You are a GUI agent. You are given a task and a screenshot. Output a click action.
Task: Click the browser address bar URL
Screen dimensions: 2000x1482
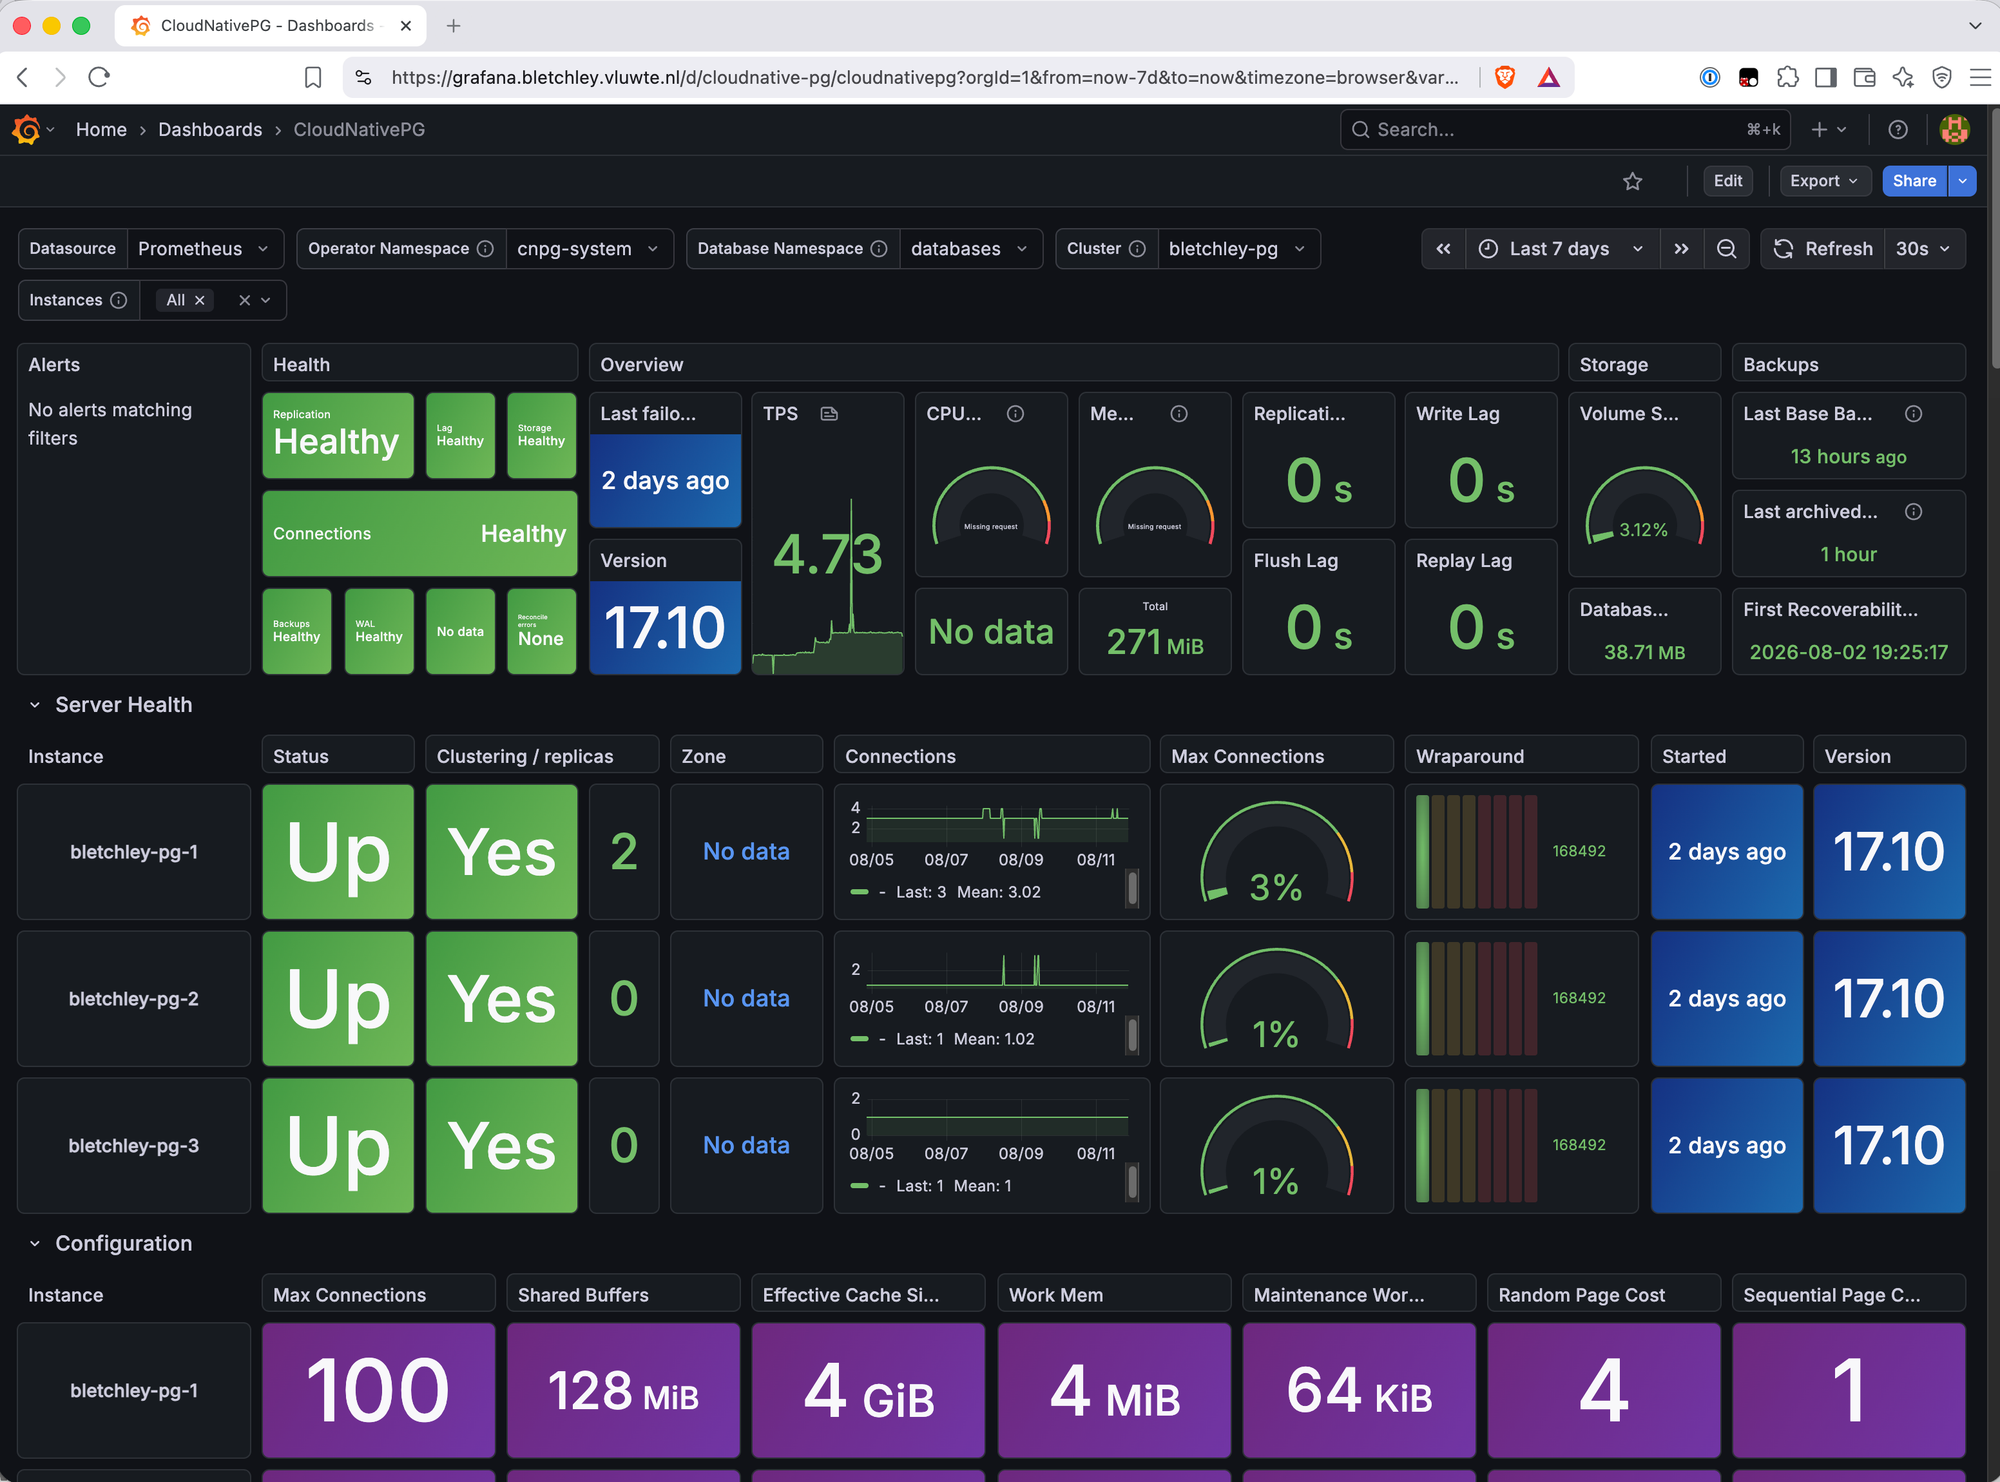(x=924, y=77)
